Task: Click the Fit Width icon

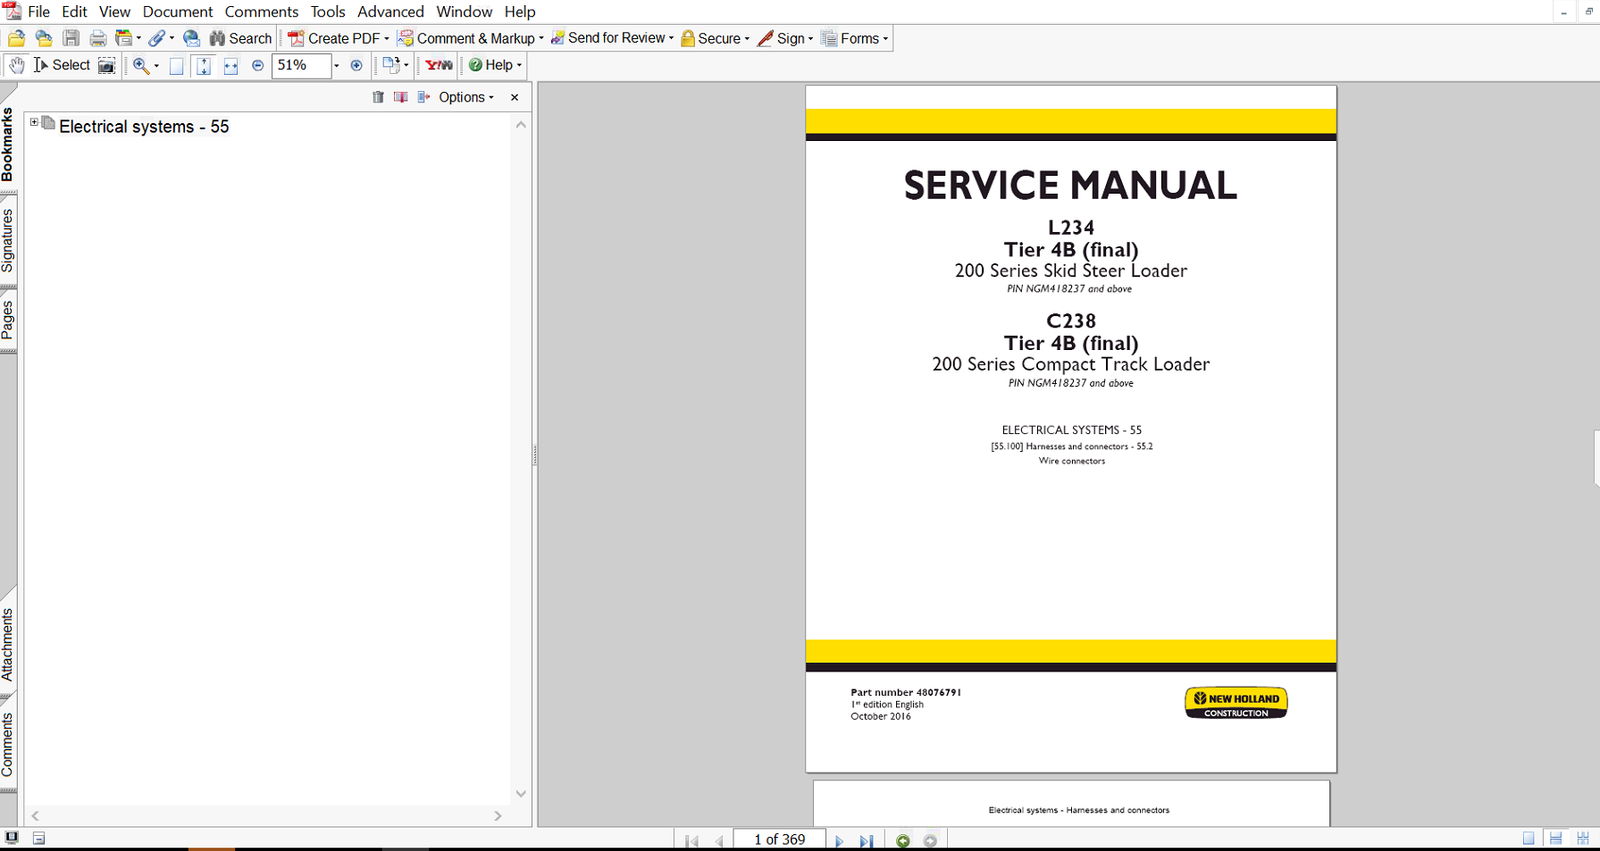Action: pos(230,65)
